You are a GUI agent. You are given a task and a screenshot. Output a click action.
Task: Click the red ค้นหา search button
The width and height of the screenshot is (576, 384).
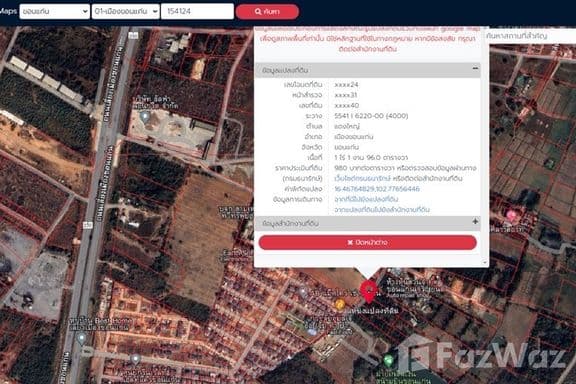tap(267, 12)
